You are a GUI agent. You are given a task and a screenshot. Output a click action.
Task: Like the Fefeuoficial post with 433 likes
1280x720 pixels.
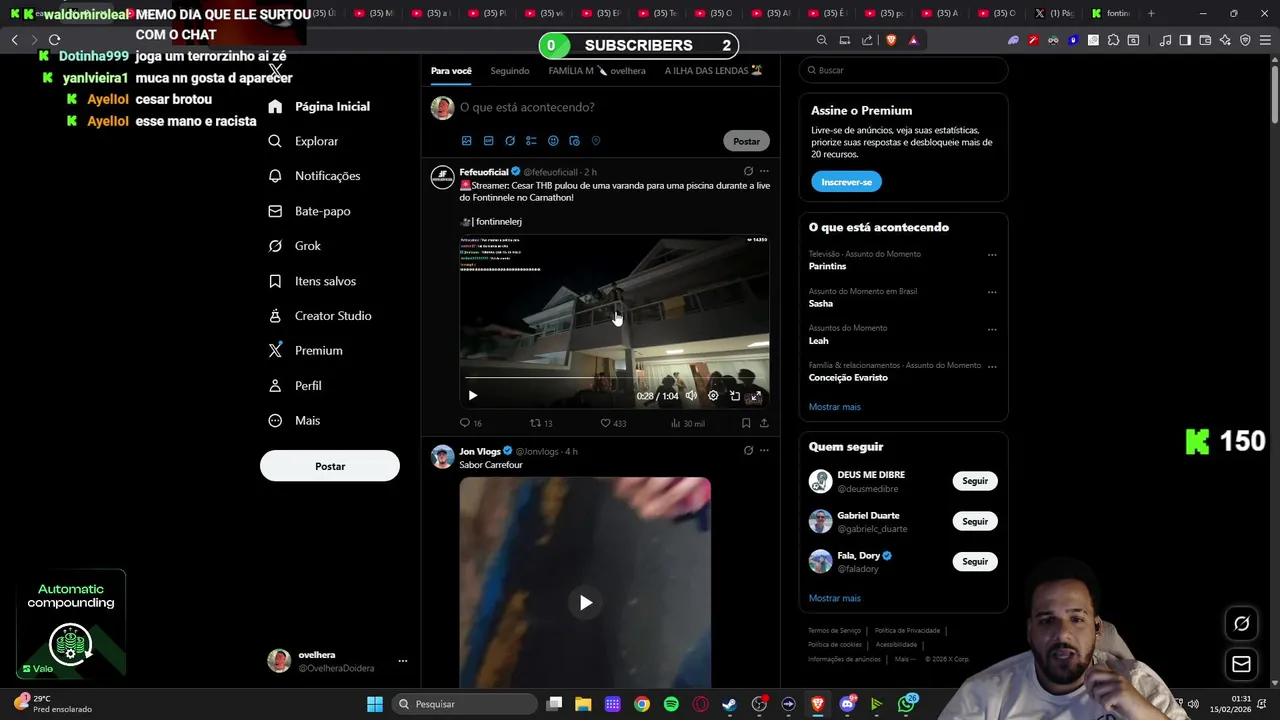point(613,423)
